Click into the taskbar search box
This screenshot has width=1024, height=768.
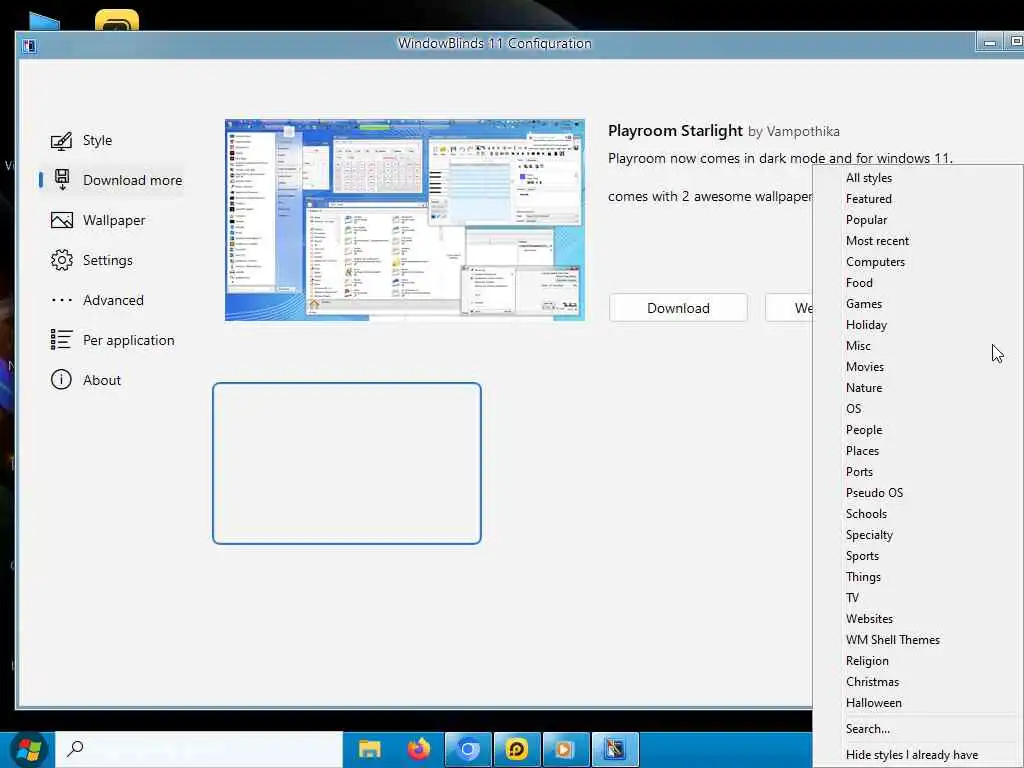pyautogui.click(x=199, y=749)
